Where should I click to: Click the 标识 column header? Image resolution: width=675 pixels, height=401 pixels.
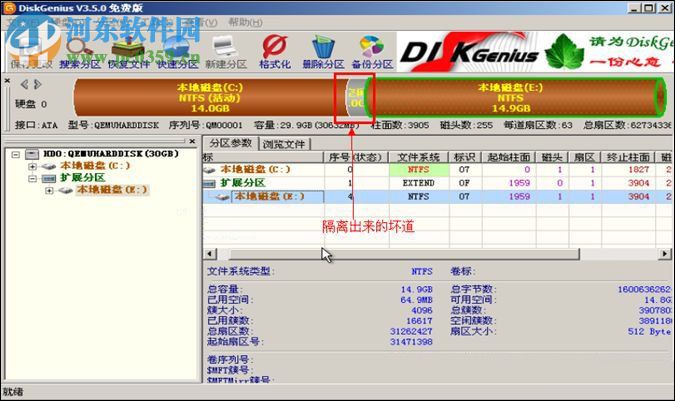click(x=464, y=157)
